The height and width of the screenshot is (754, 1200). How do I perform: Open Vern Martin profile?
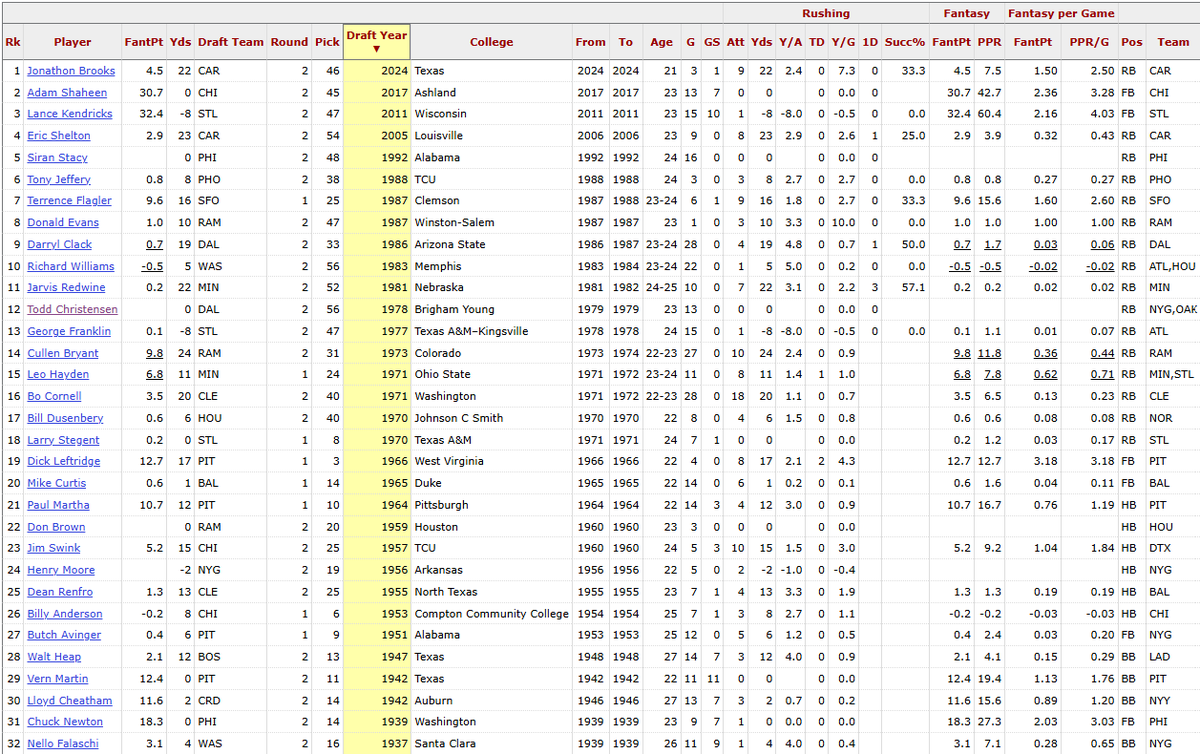[x=58, y=680]
